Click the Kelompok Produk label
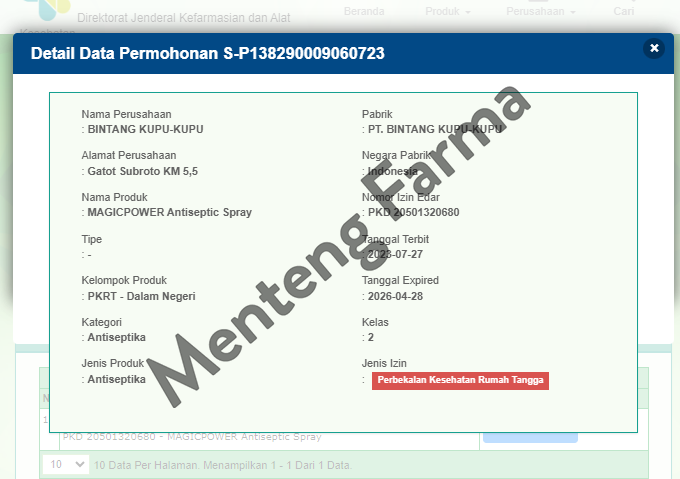Screen dimensions: 680x479 point(124,280)
